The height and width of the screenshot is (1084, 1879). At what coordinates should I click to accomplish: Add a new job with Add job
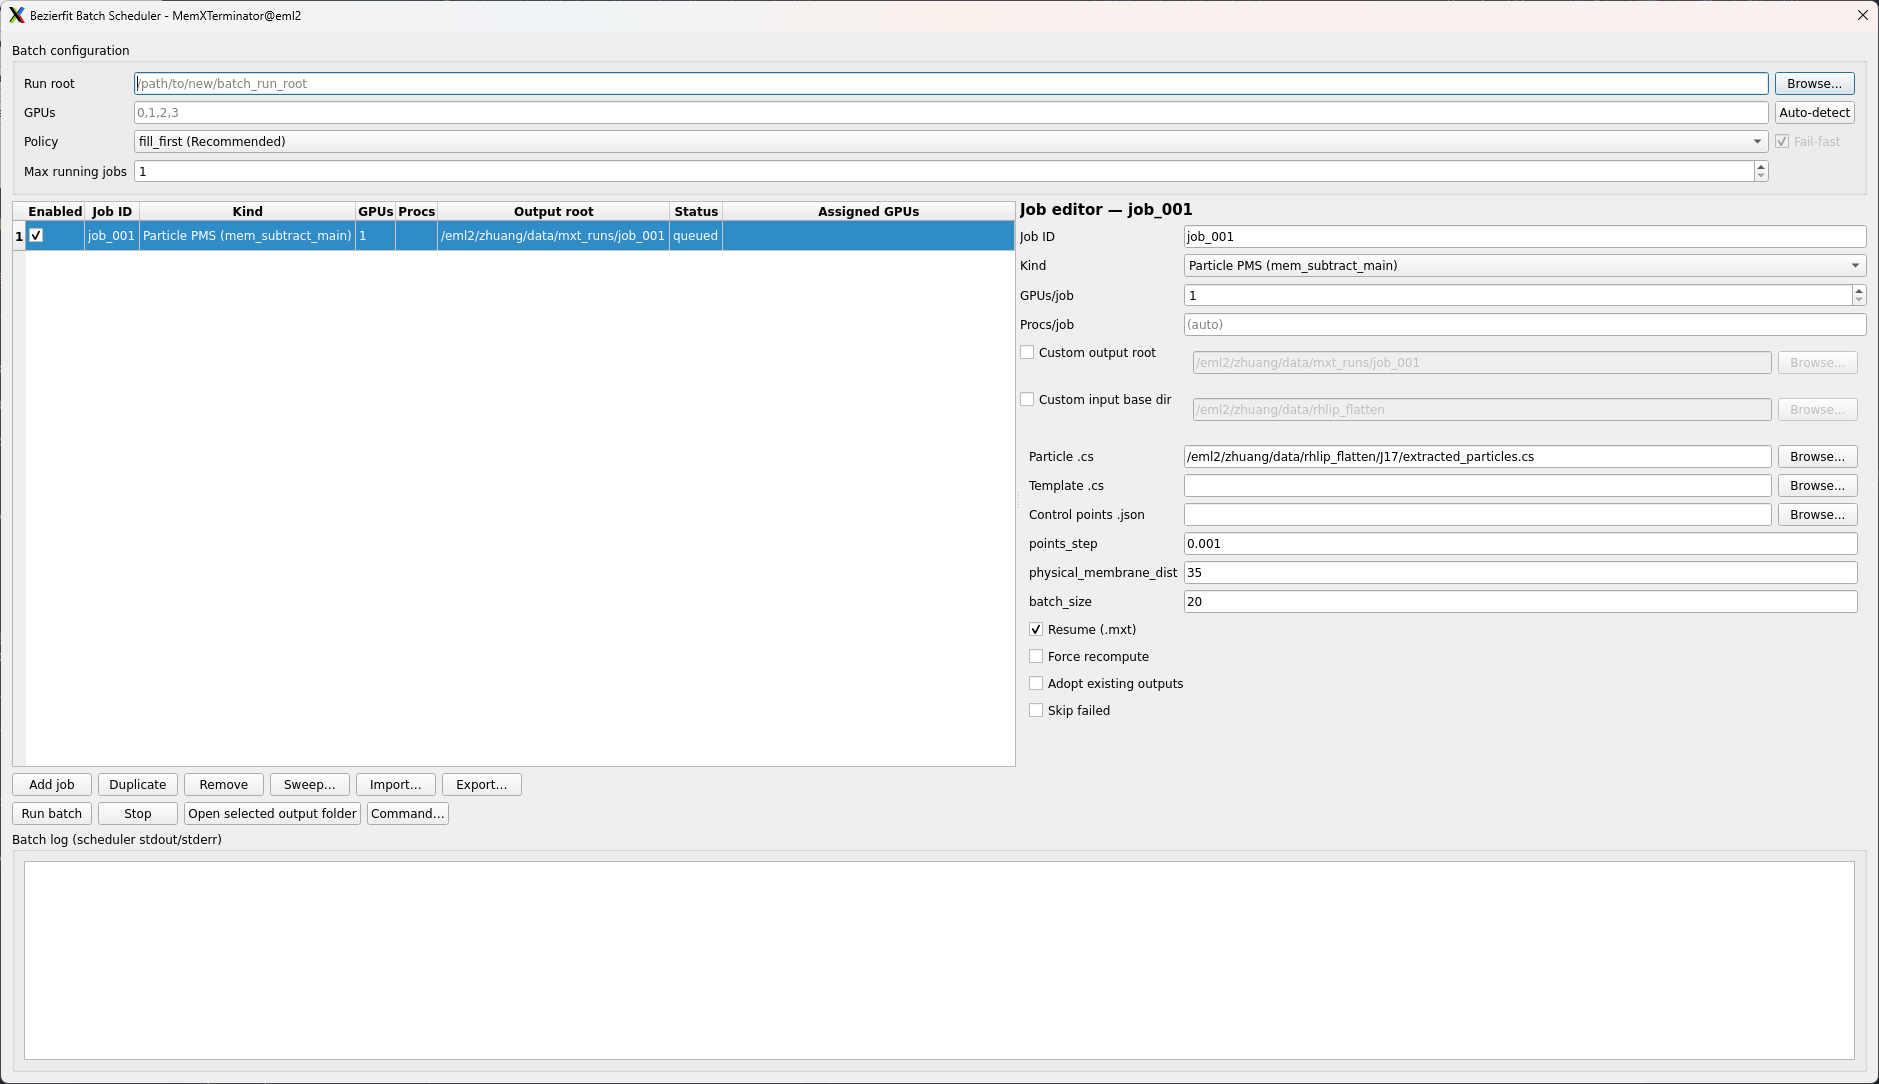(51, 784)
